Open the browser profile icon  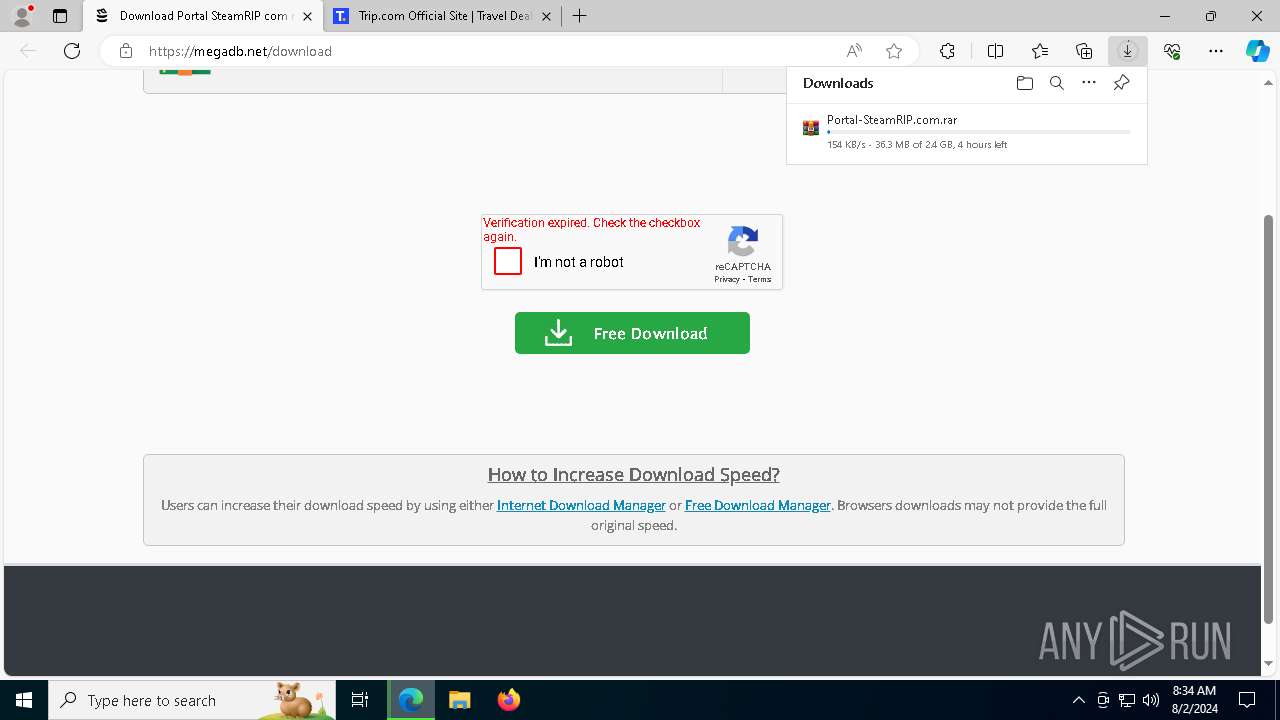click(x=22, y=16)
